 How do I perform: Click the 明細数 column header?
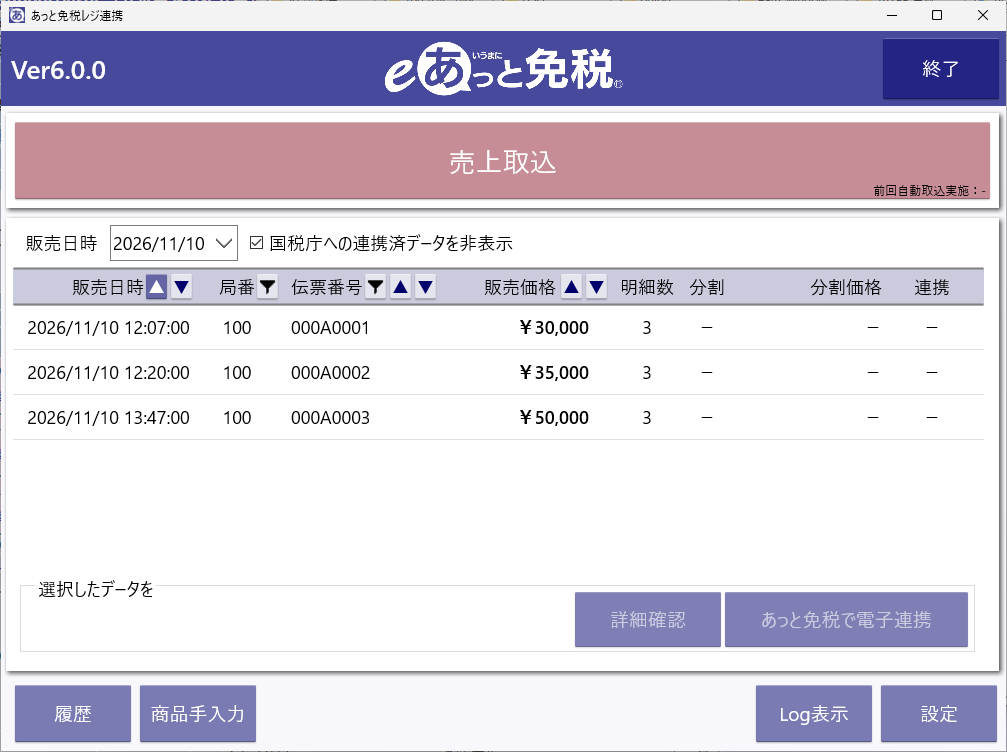click(x=647, y=287)
